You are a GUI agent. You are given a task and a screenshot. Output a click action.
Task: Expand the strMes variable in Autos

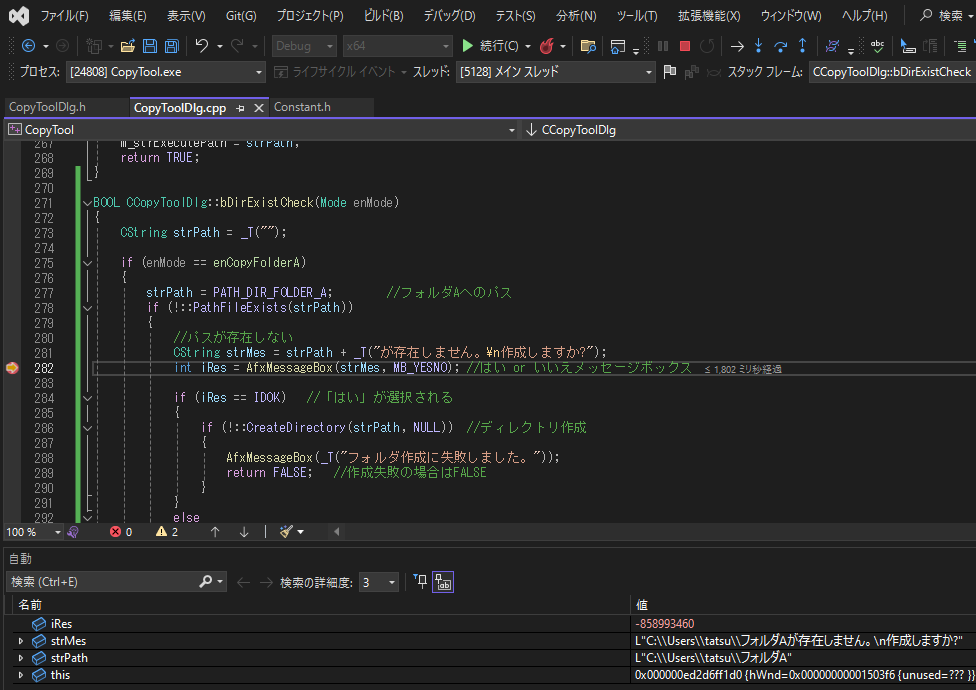click(x=21, y=641)
